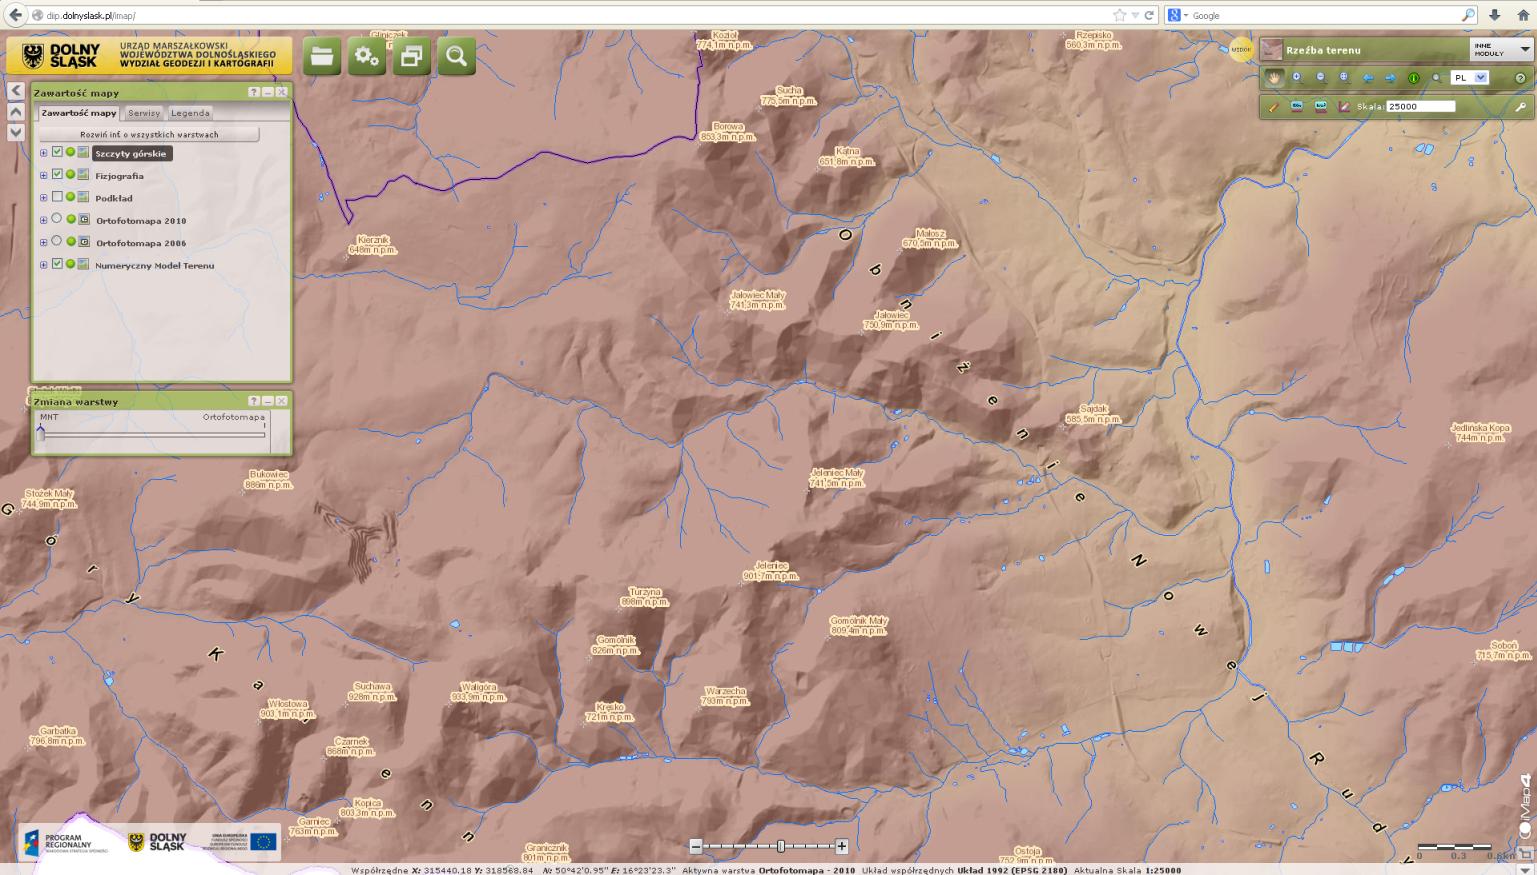This screenshot has height=875, width=1537.
Task: Open the green folder projects button
Action: click(x=322, y=57)
